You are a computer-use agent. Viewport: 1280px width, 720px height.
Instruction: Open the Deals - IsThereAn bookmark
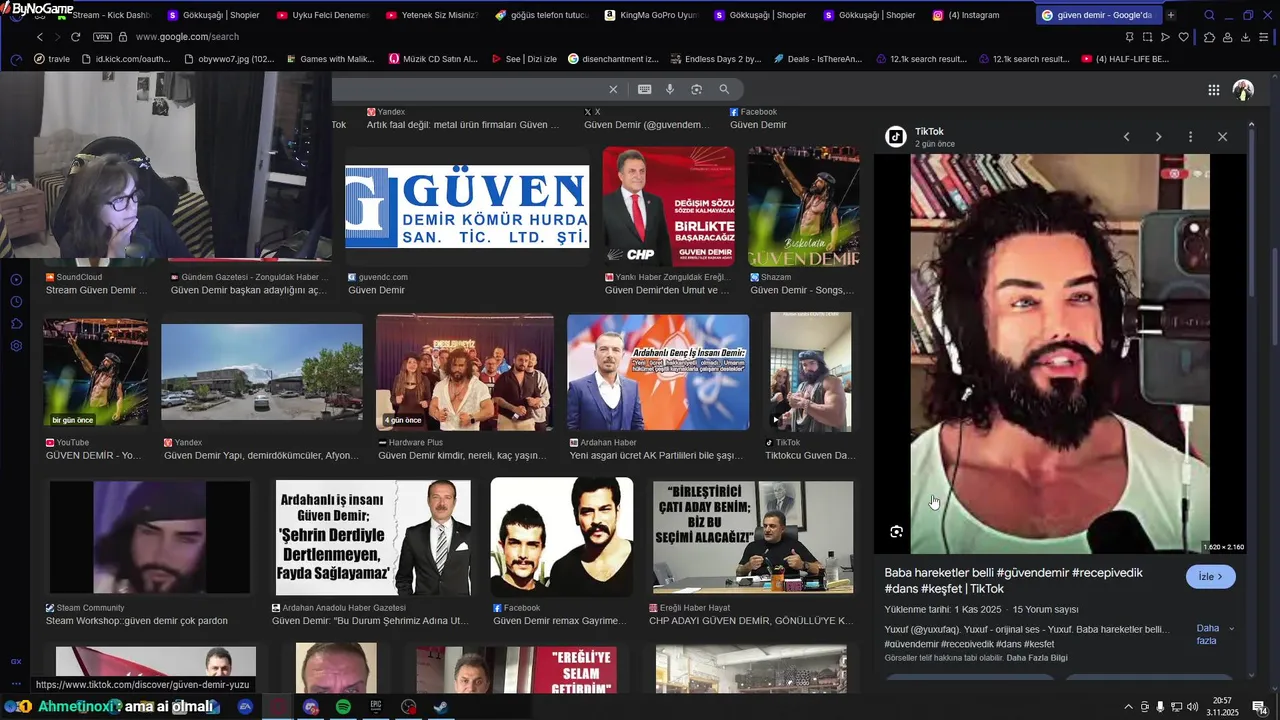click(818, 59)
